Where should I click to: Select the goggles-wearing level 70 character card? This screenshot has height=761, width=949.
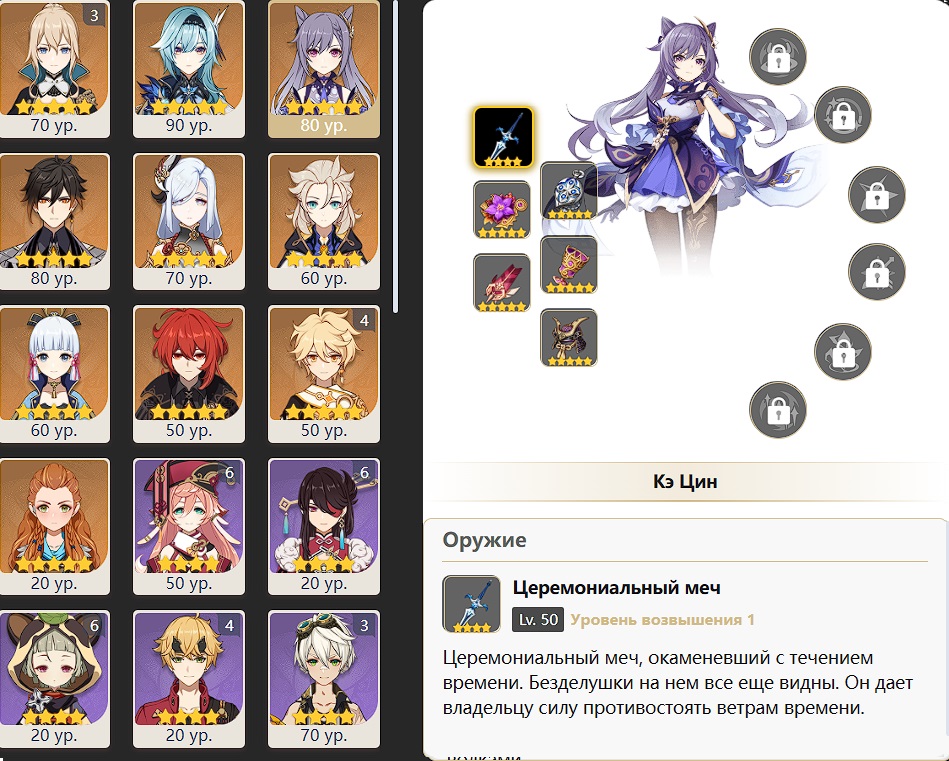pos(324,679)
